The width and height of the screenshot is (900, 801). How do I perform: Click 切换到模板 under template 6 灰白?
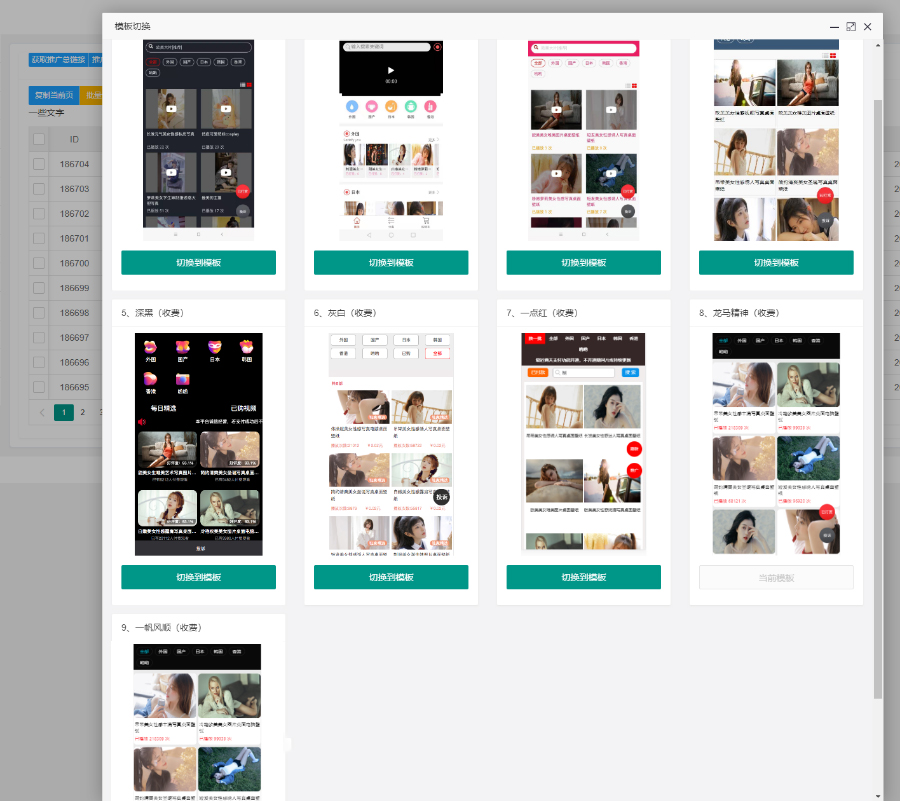[x=391, y=577]
